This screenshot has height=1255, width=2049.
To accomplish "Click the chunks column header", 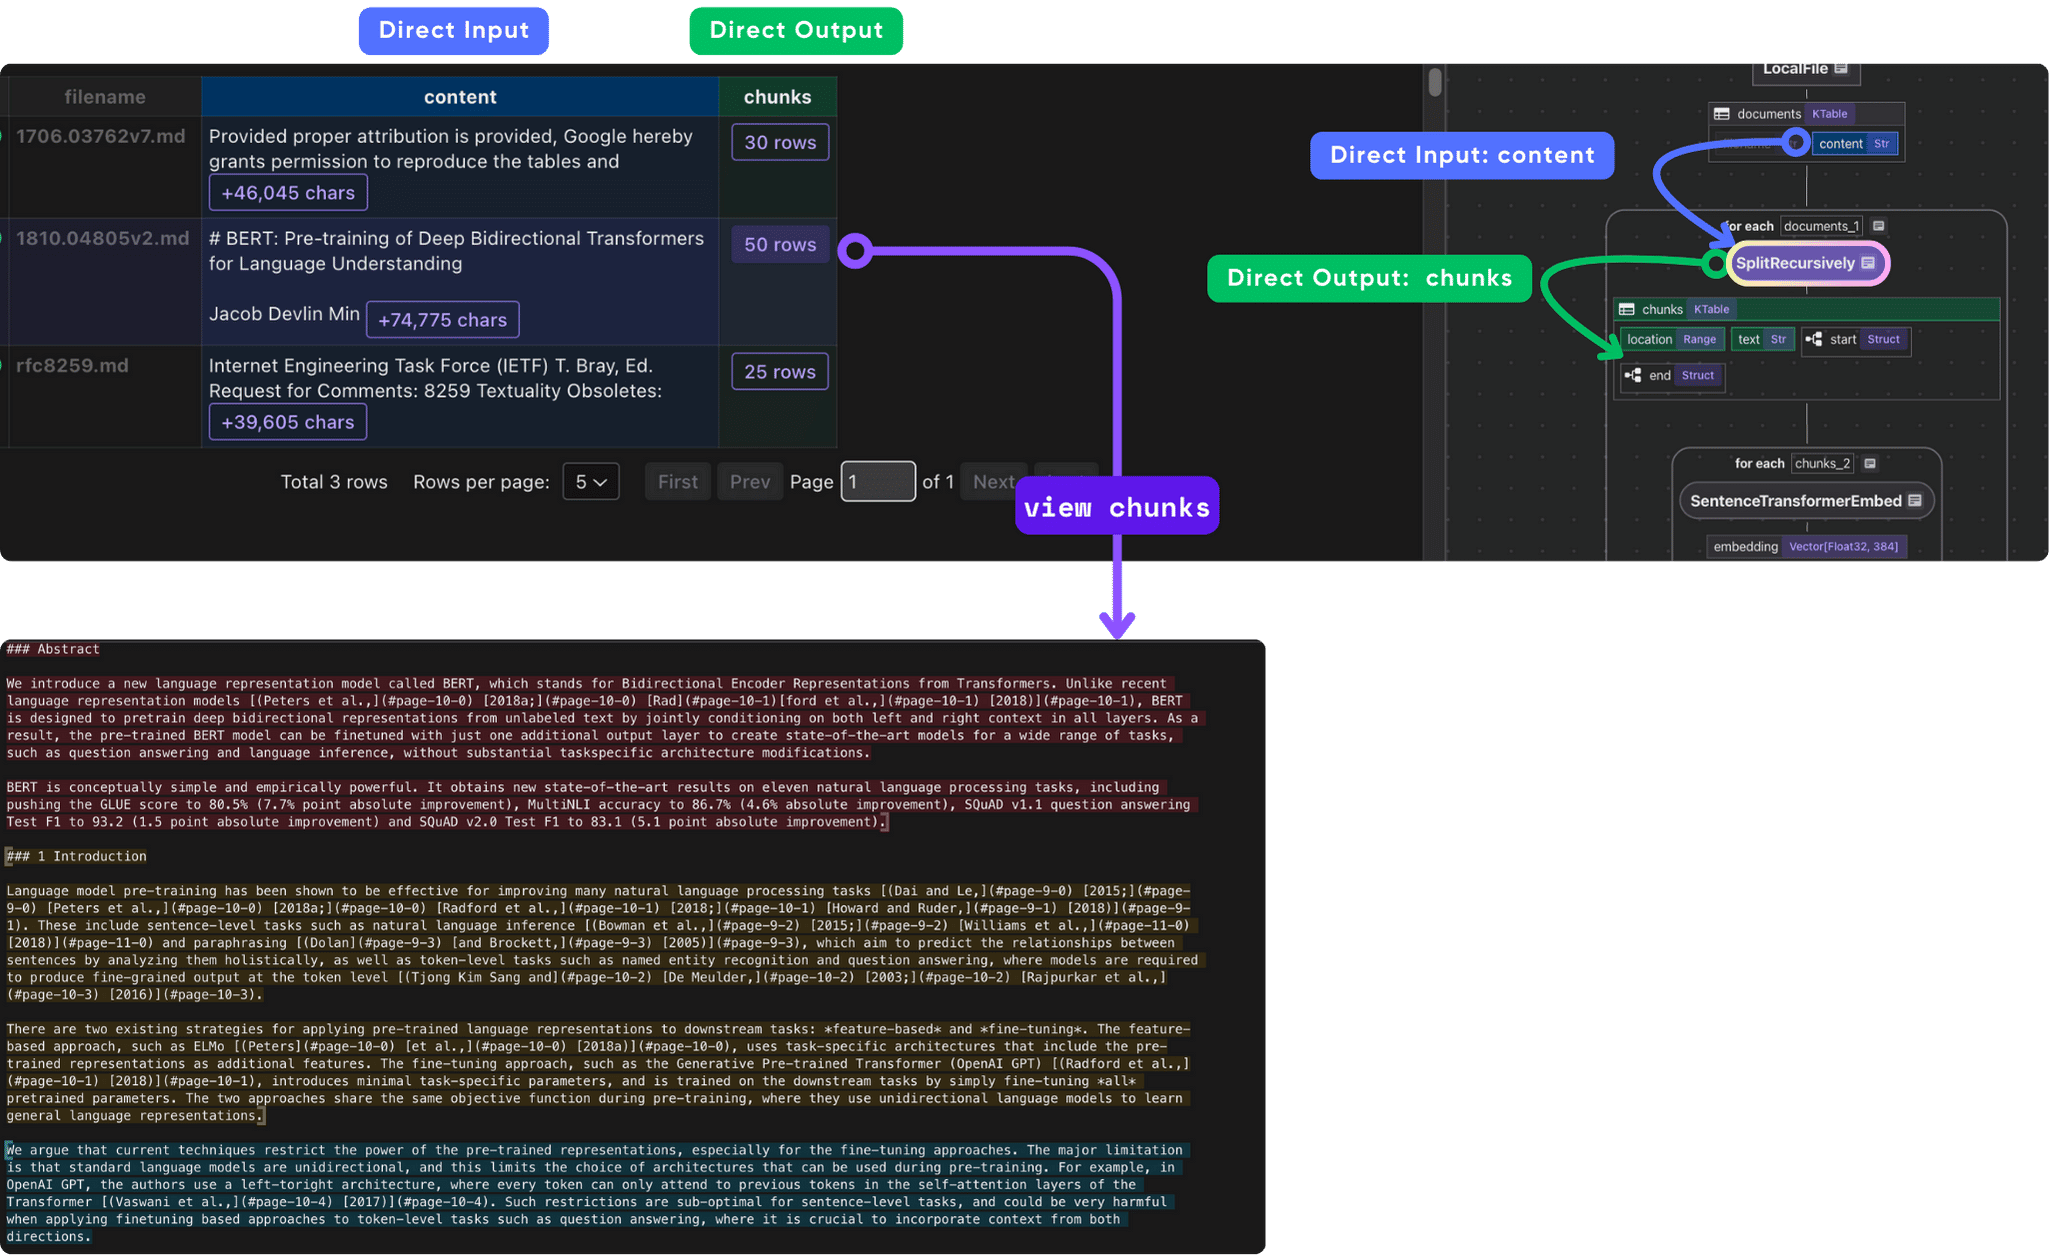I will pos(777,97).
